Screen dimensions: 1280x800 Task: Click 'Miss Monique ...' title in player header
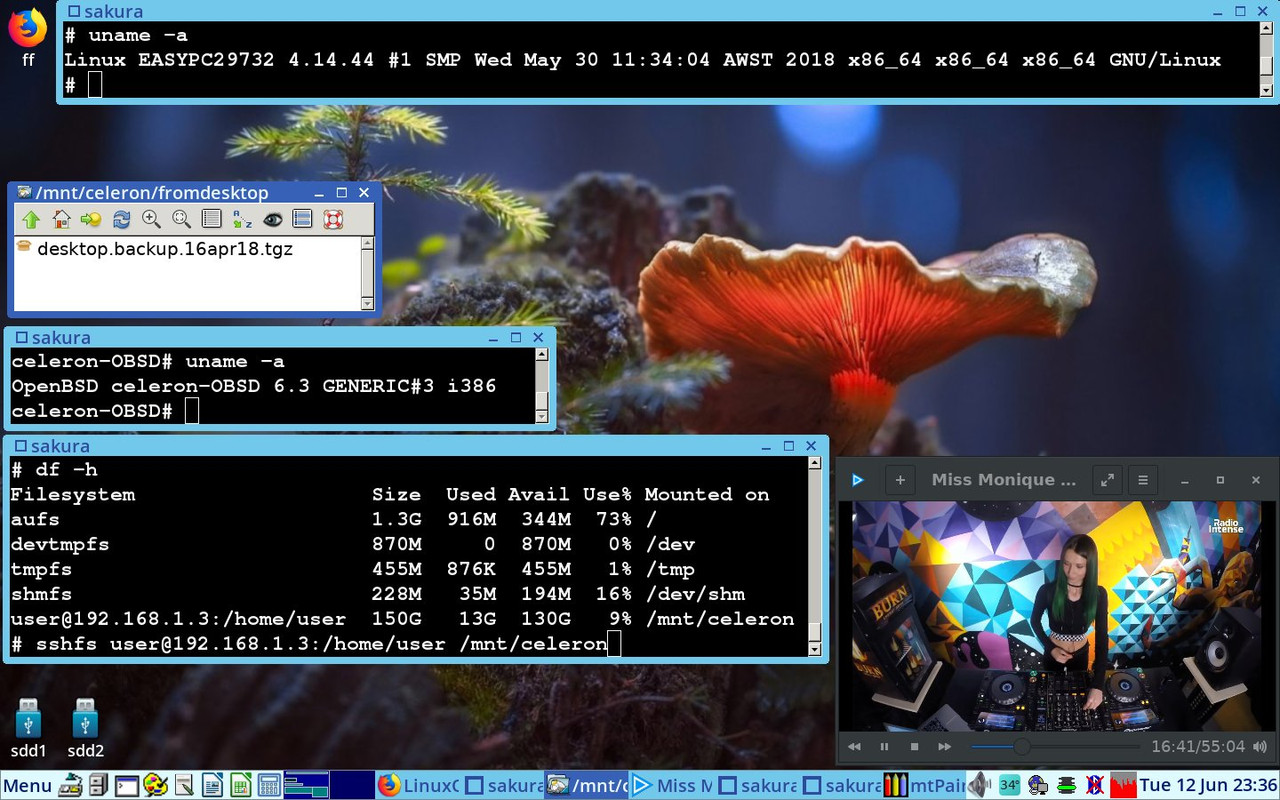pos(1003,480)
